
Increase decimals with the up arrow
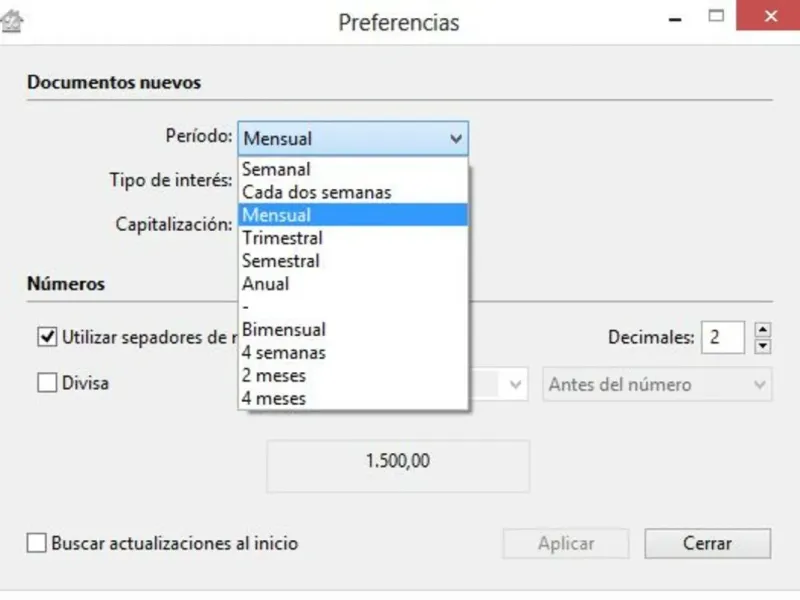763,329
